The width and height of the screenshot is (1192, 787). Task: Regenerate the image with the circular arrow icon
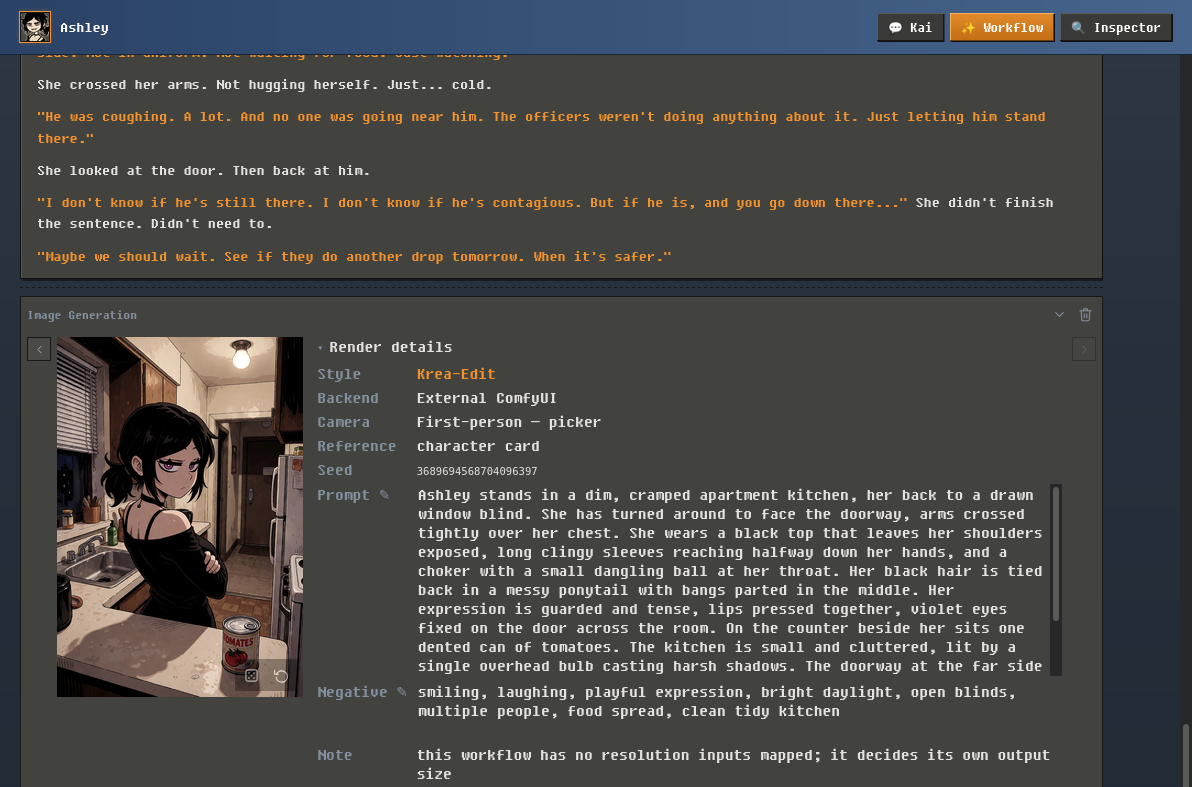(x=281, y=675)
